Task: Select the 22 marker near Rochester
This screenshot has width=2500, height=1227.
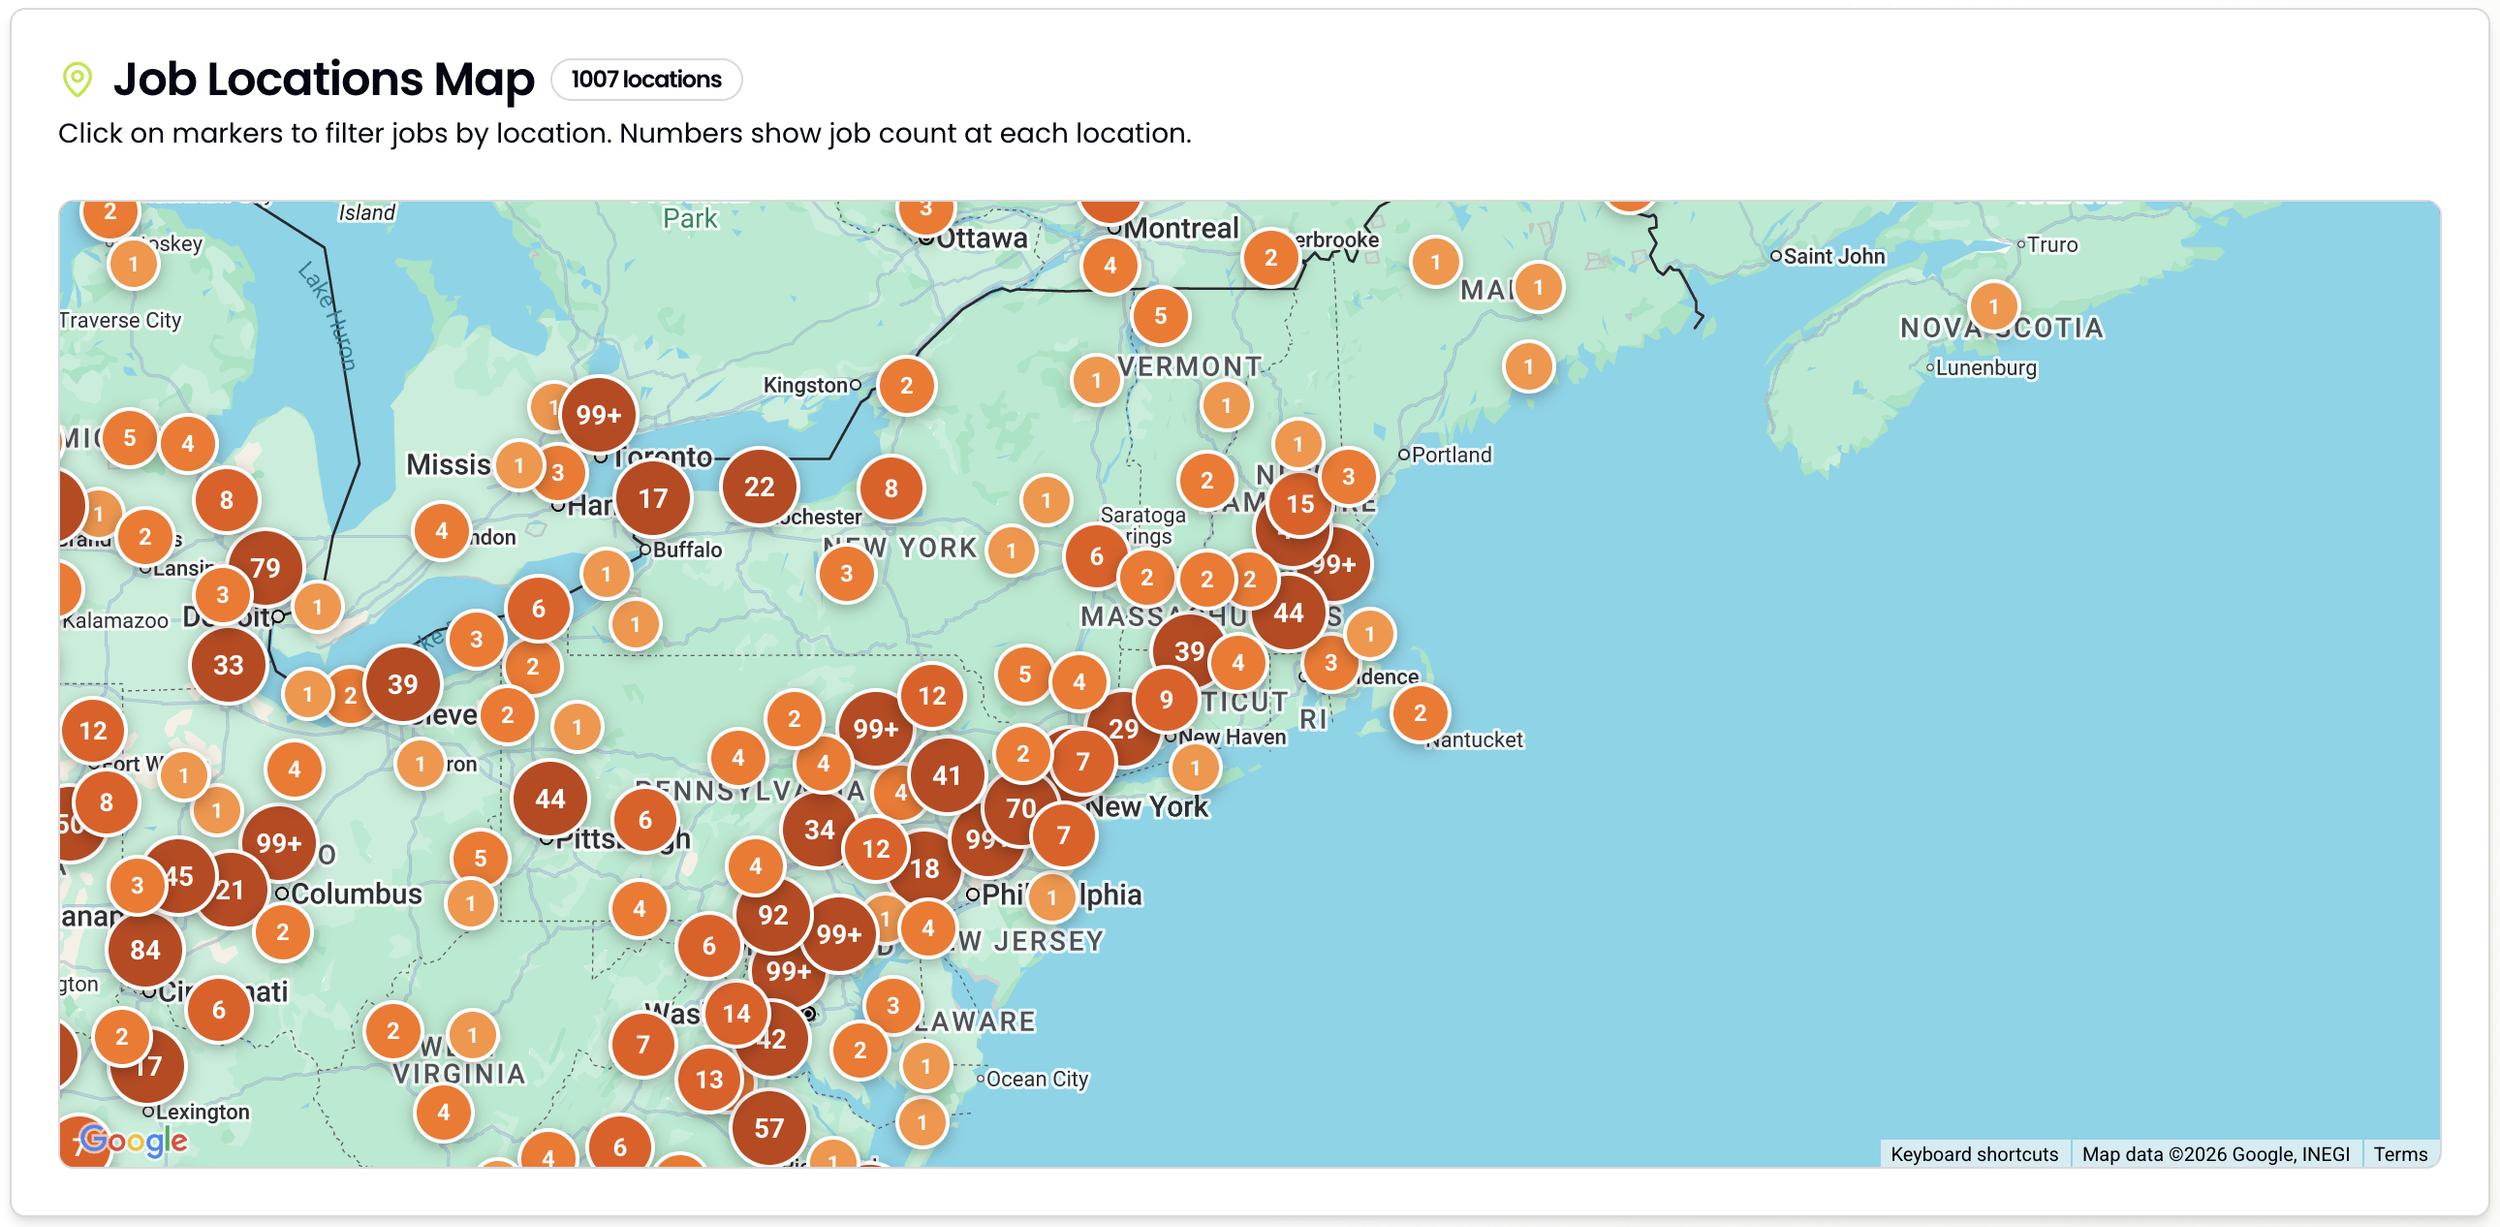Action: pyautogui.click(x=760, y=488)
